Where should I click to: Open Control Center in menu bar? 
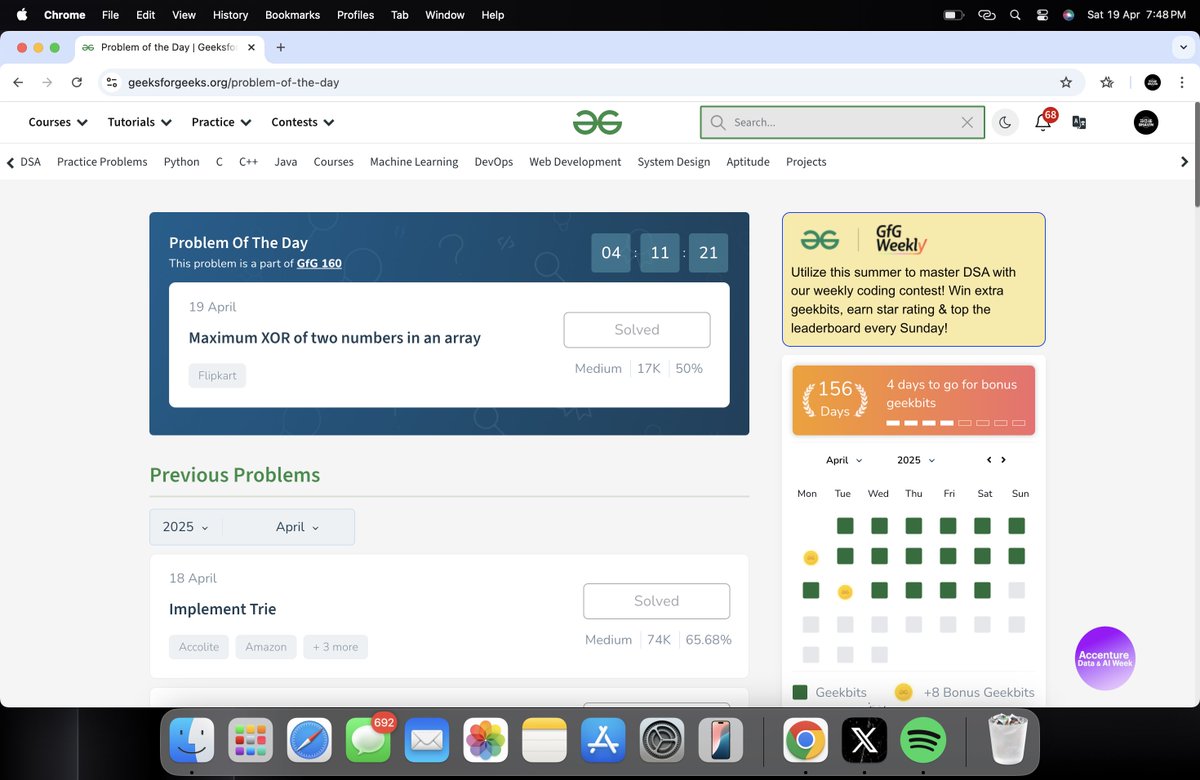tap(1042, 15)
